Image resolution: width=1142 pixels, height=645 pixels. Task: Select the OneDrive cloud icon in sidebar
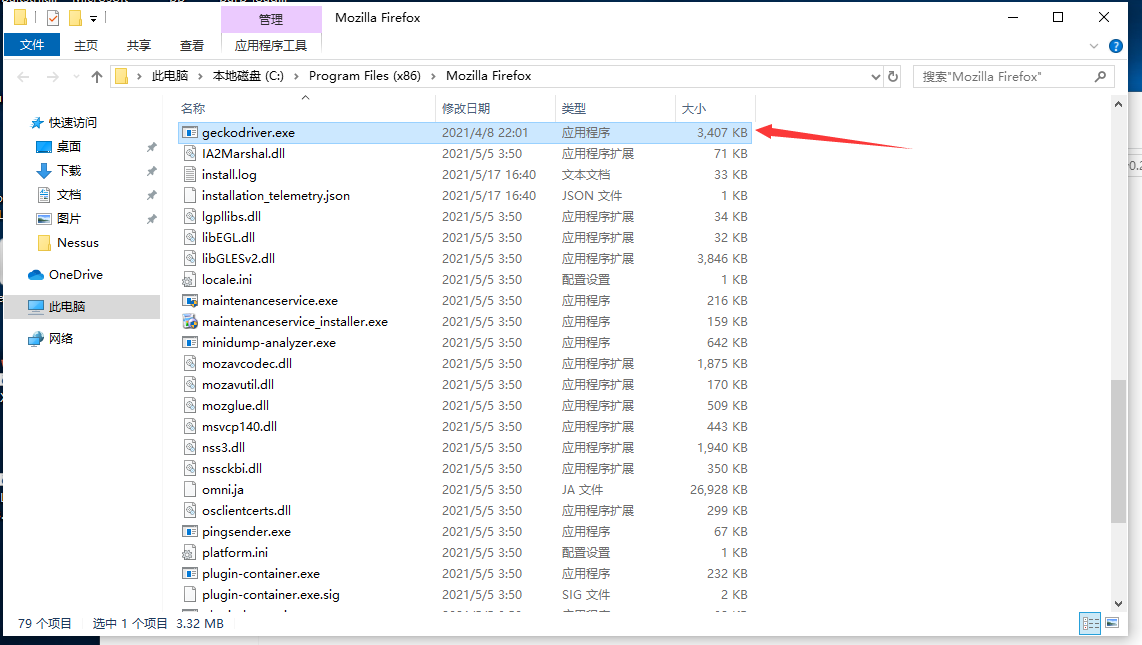[x=37, y=275]
